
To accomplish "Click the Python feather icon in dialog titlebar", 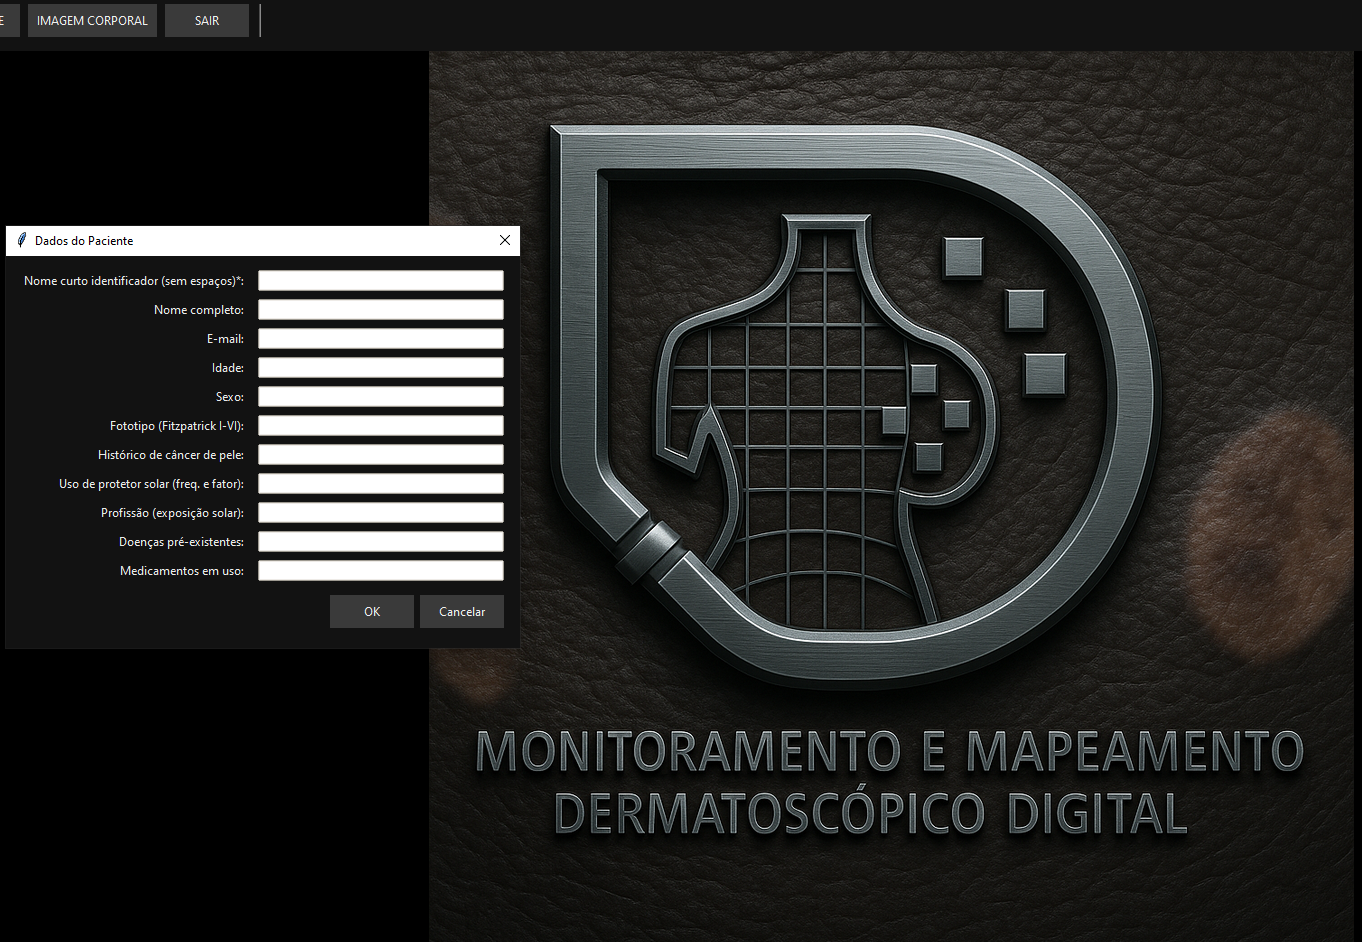I will [x=20, y=240].
